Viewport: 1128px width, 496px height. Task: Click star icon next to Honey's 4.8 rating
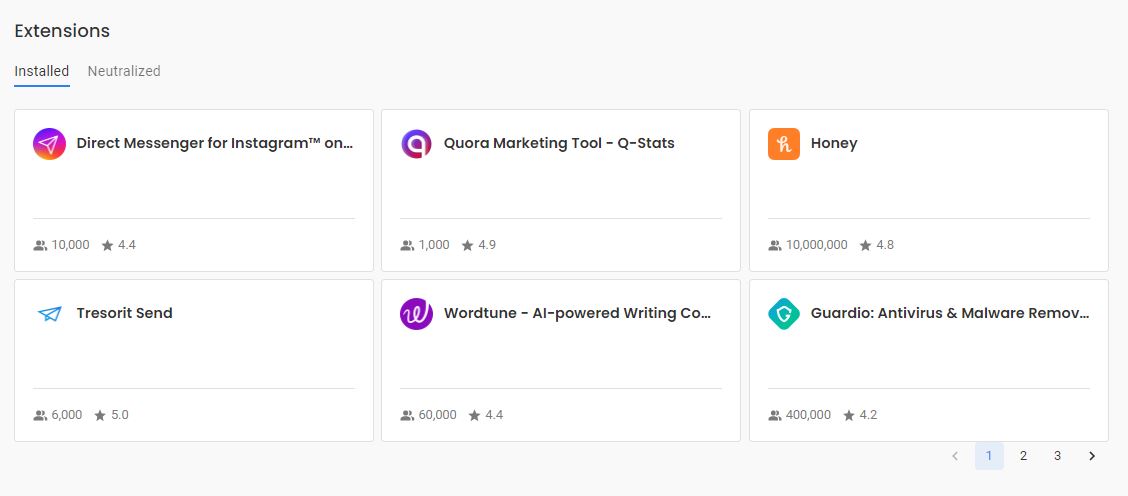865,245
